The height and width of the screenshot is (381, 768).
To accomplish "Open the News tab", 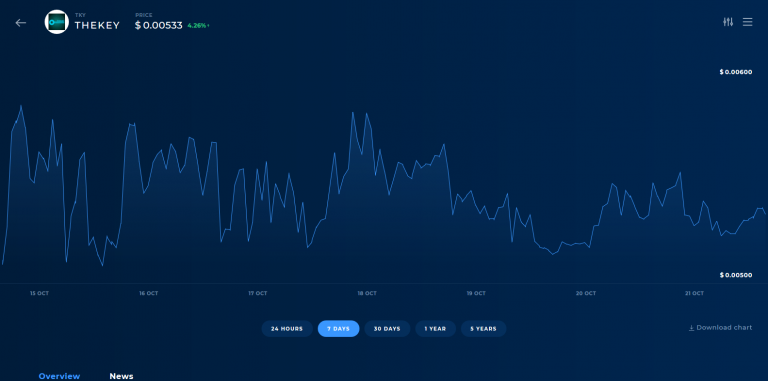I will pyautogui.click(x=121, y=376).
